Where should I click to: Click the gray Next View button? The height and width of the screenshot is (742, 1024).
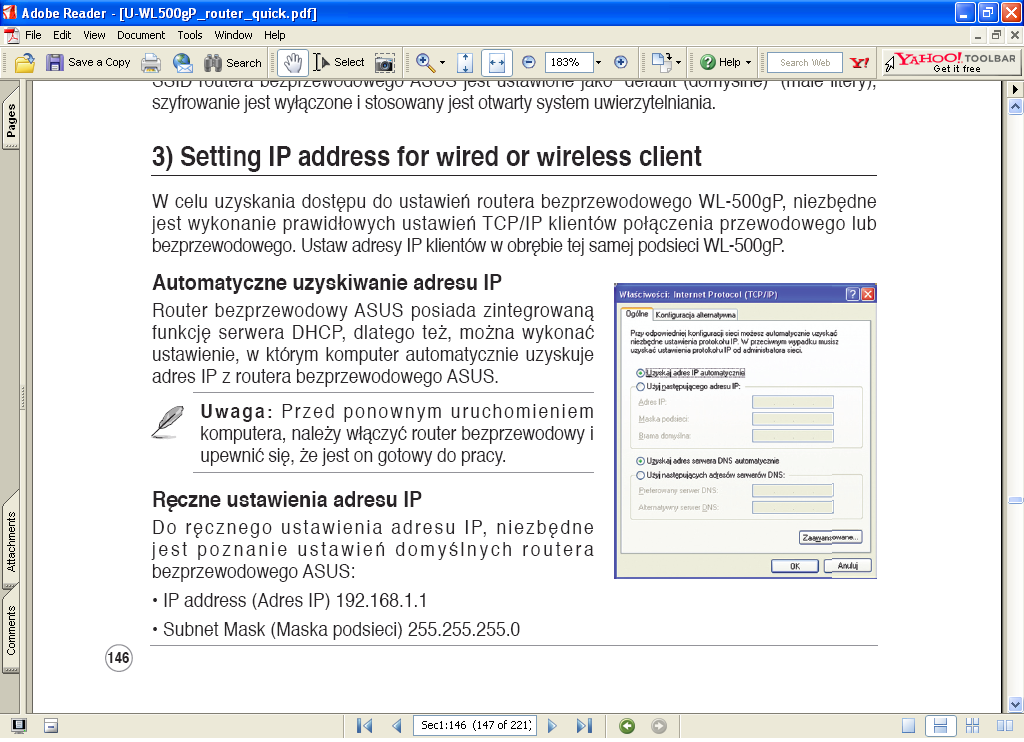[659, 726]
